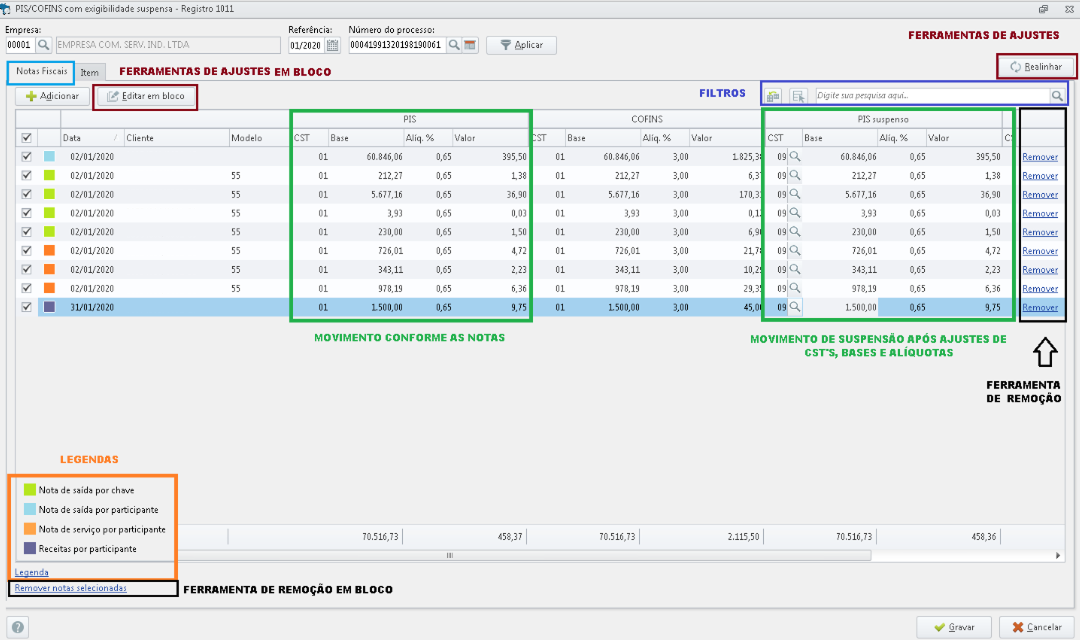Uncheck the first row's checkbox
Image resolution: width=1080 pixels, height=640 pixels.
(27, 157)
